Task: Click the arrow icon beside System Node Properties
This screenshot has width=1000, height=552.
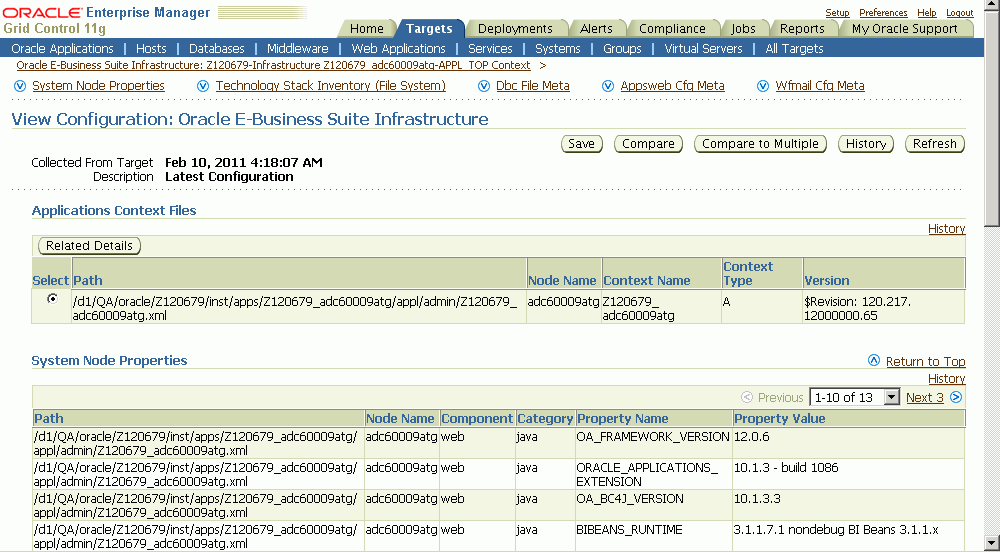Action: point(20,86)
